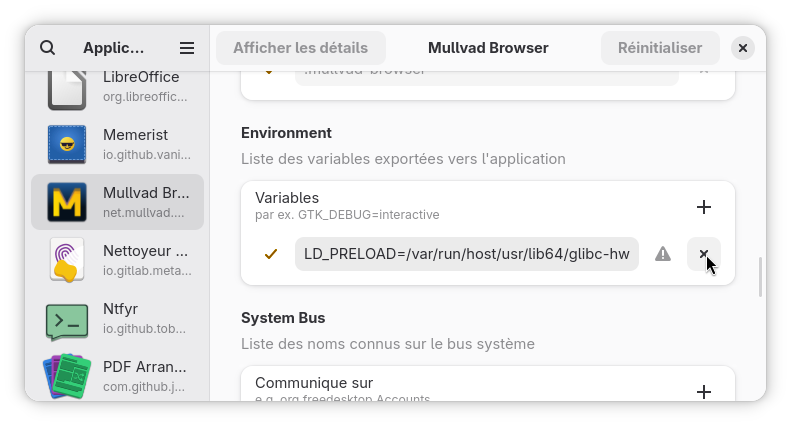Image resolution: width=791 pixels, height=426 pixels.
Task: Add a new environment variable with plus
Action: click(x=704, y=207)
